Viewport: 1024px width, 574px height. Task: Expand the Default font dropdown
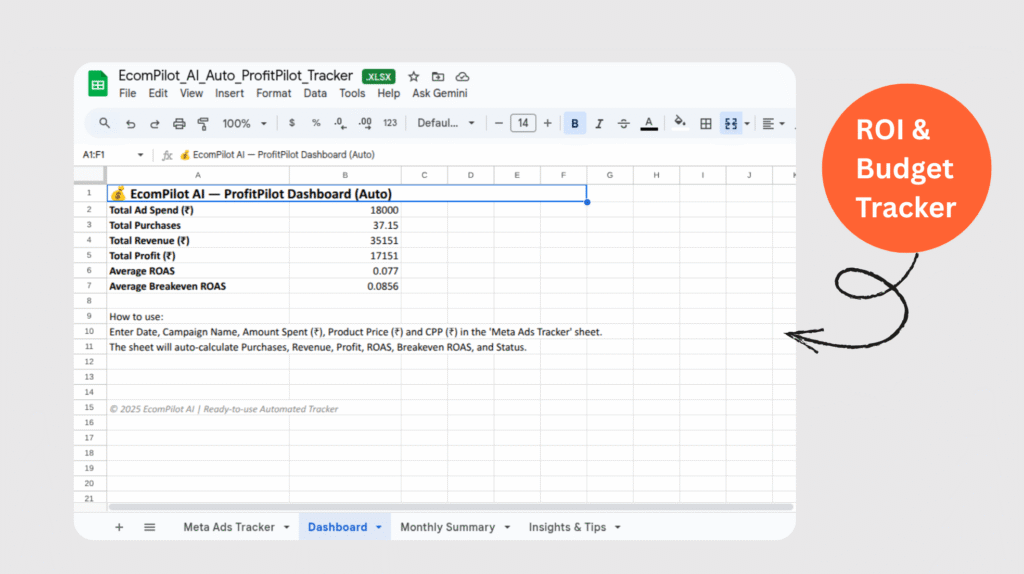[447, 124]
